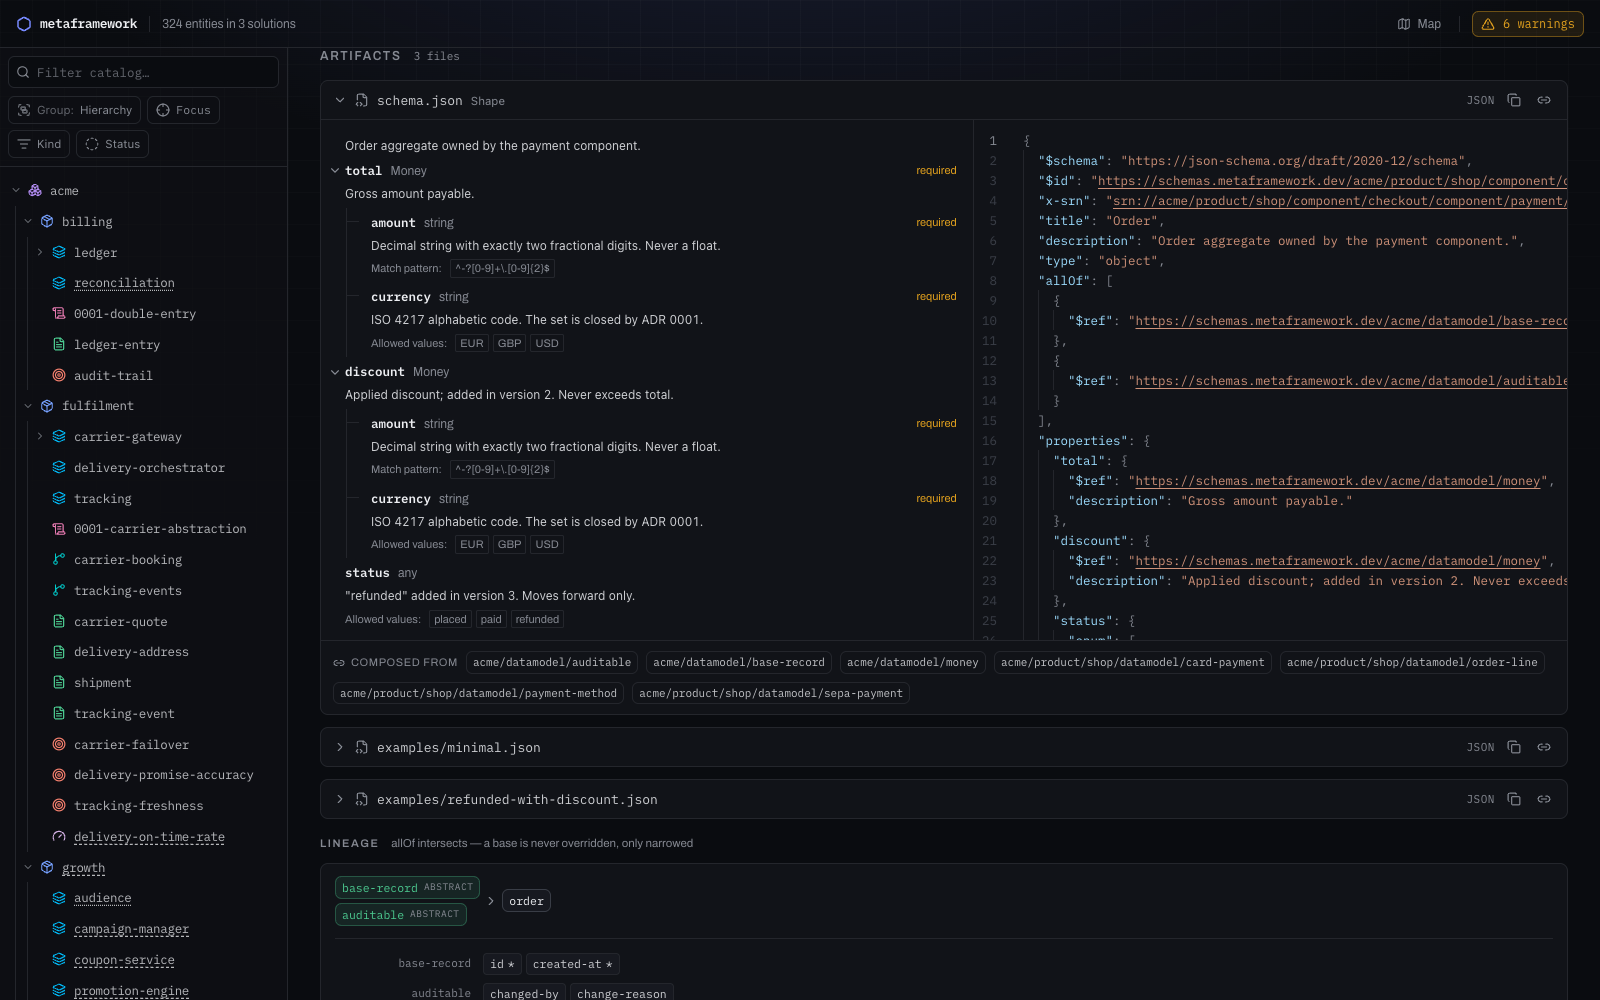Copy link to refunded-with-discount.json
This screenshot has width=1600, height=1000.
tap(1544, 799)
